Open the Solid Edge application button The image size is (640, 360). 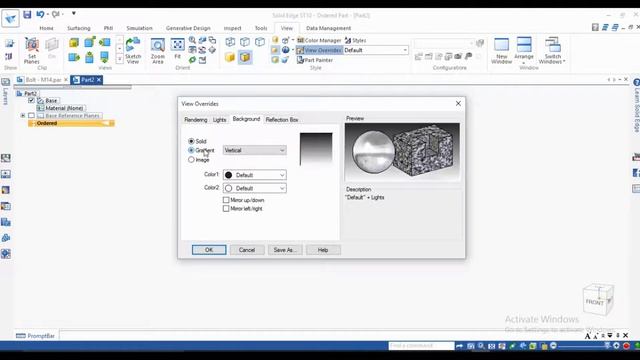(10, 18)
